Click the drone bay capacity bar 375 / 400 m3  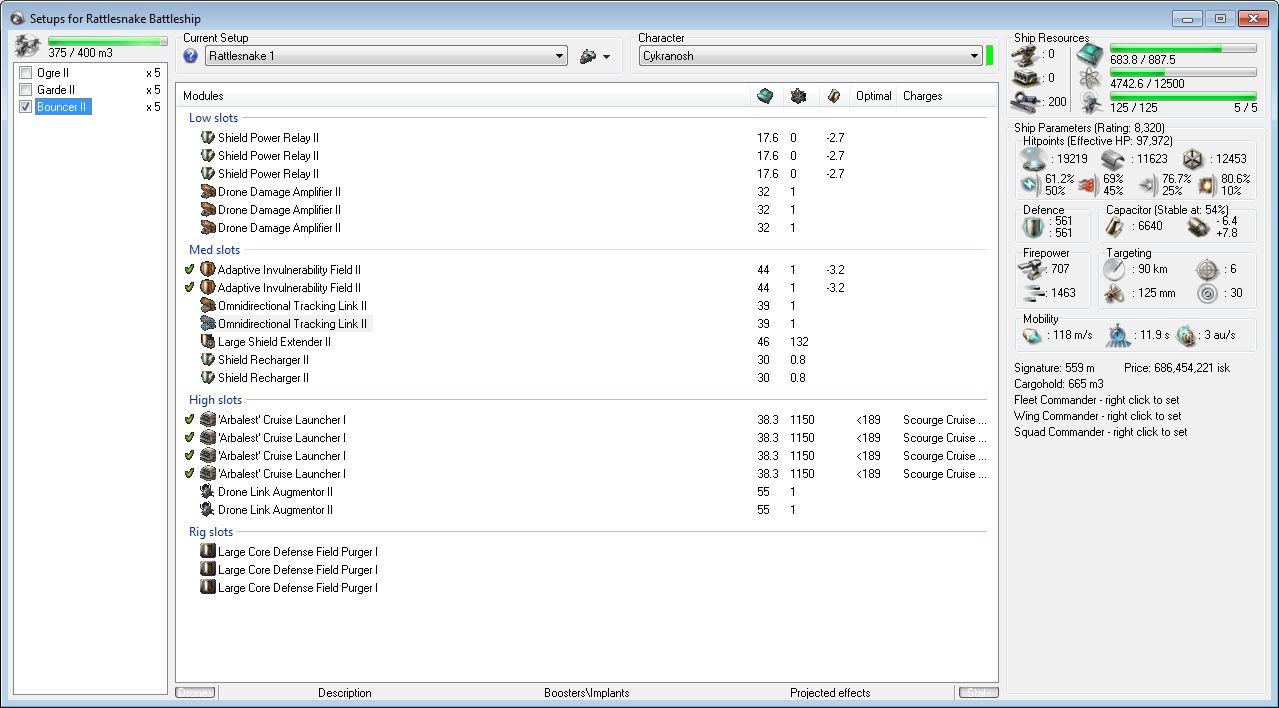[108, 42]
